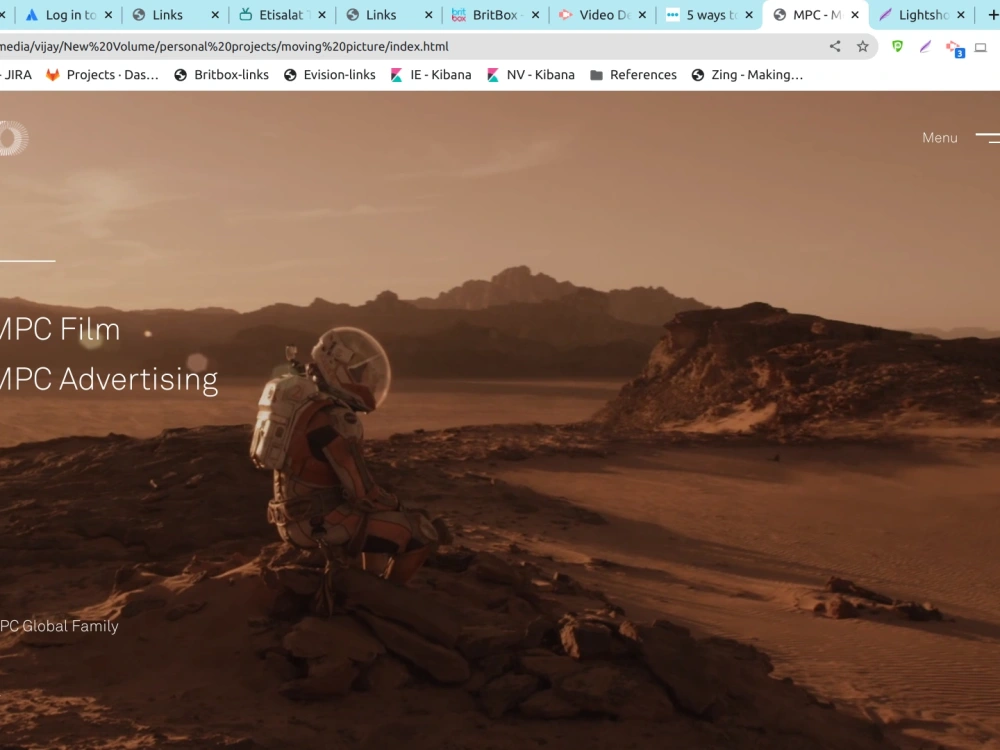This screenshot has width=1000, height=750.
Task: Click the side panel icon in toolbar
Action: pyautogui.click(x=982, y=47)
